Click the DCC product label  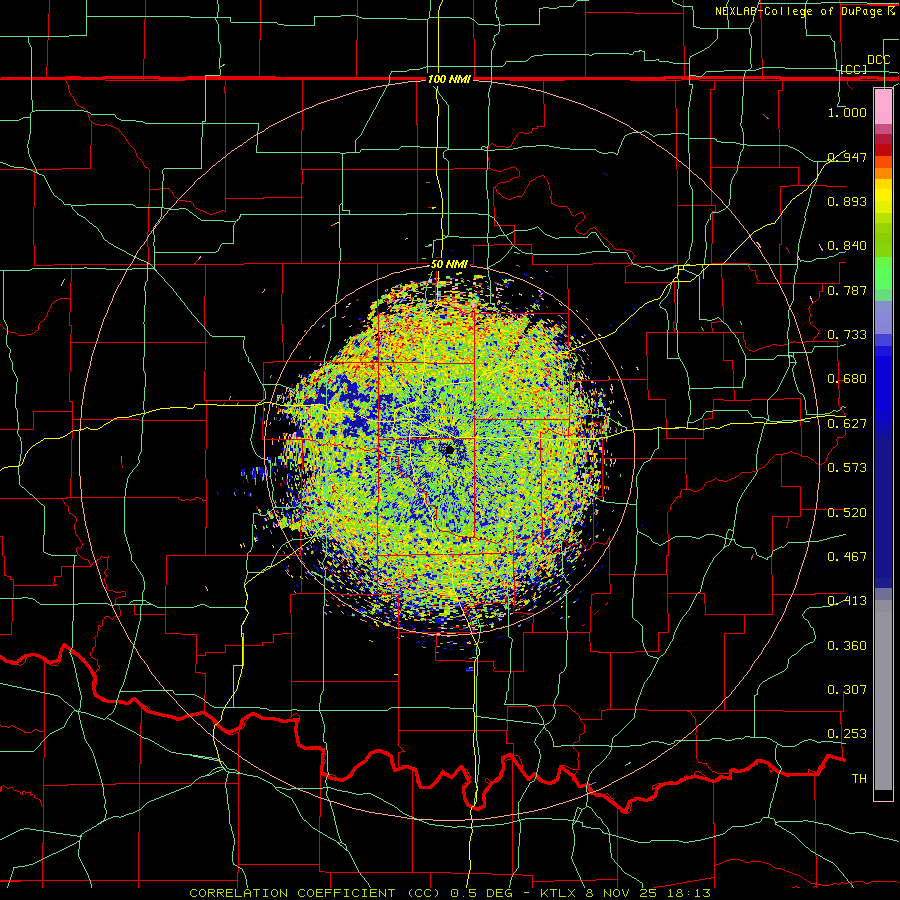point(878,60)
